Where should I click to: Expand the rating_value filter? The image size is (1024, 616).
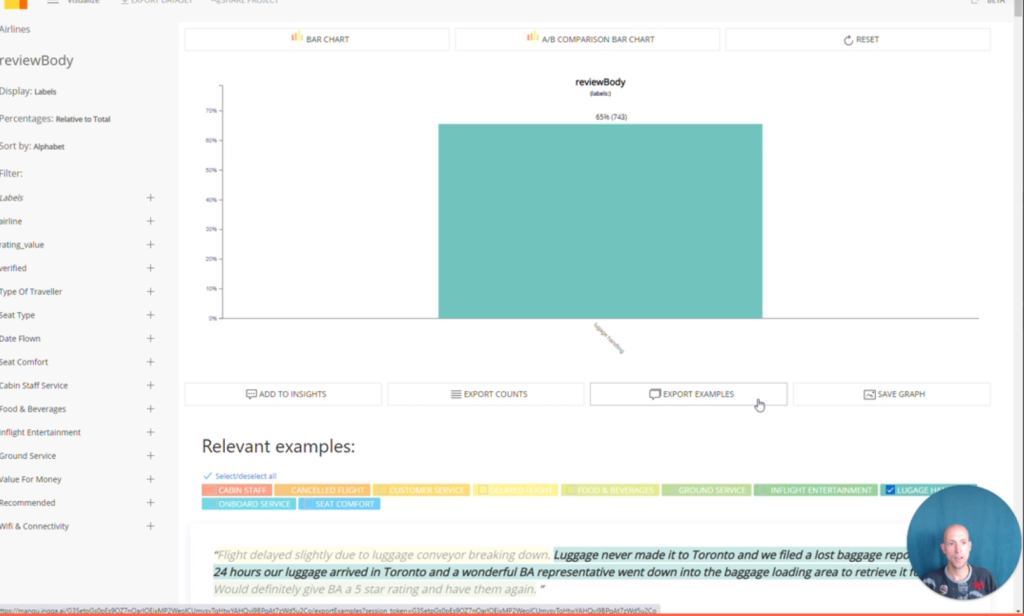[x=150, y=244]
